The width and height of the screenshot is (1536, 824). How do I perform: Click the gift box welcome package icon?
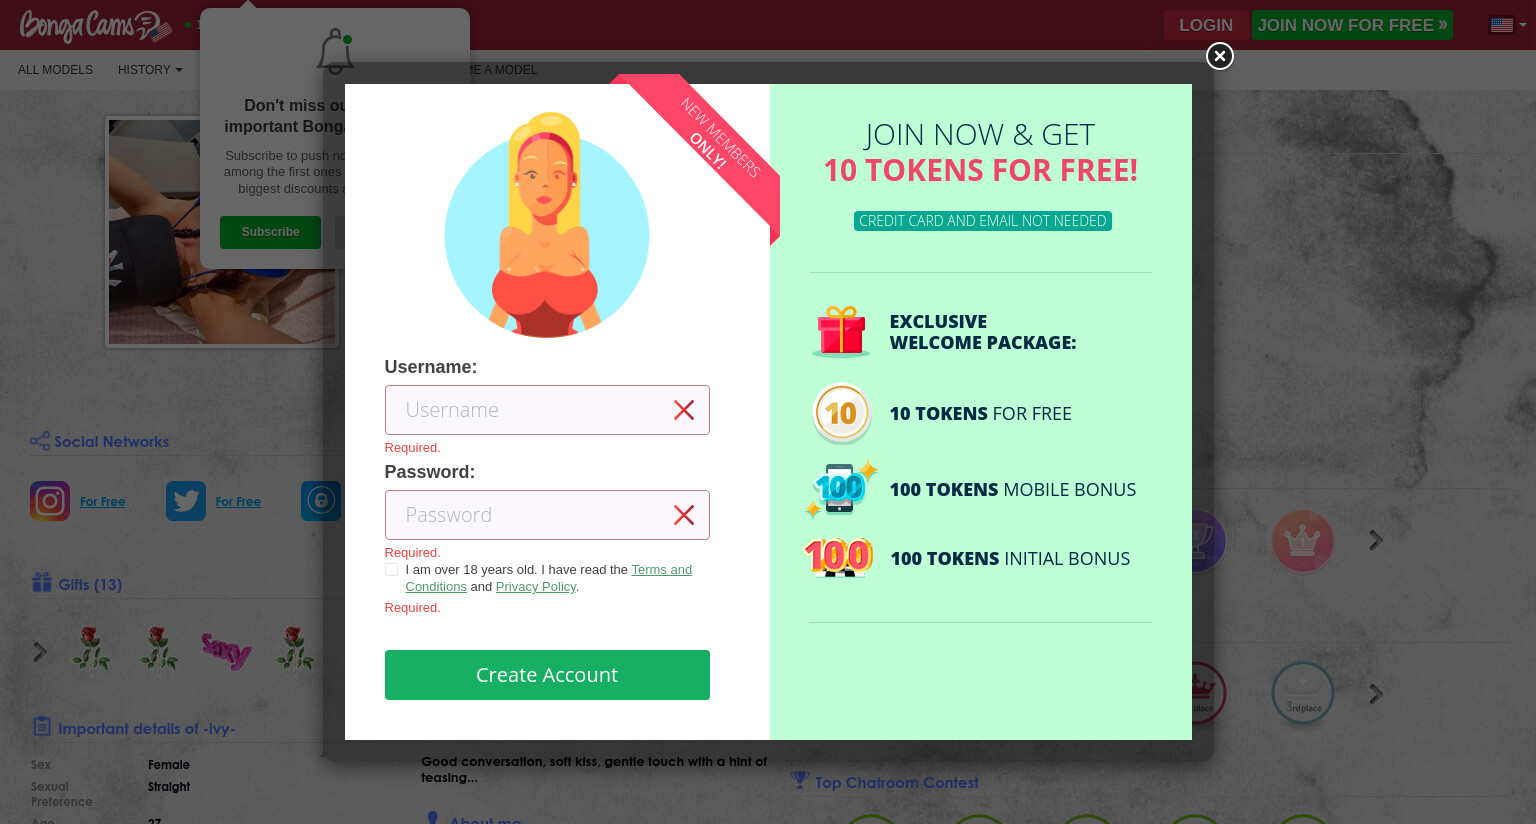tap(841, 331)
